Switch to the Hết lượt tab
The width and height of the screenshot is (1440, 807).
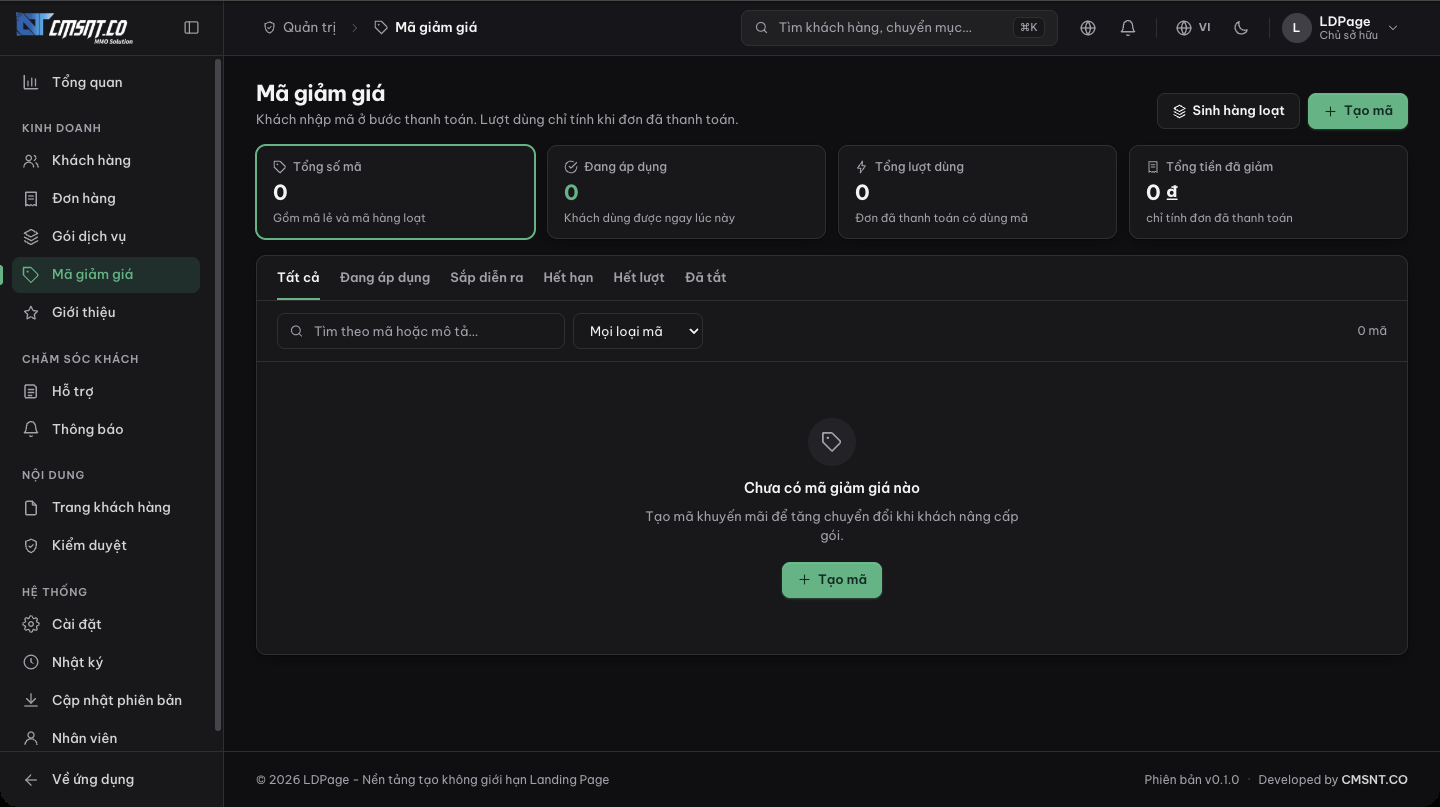[x=639, y=278]
